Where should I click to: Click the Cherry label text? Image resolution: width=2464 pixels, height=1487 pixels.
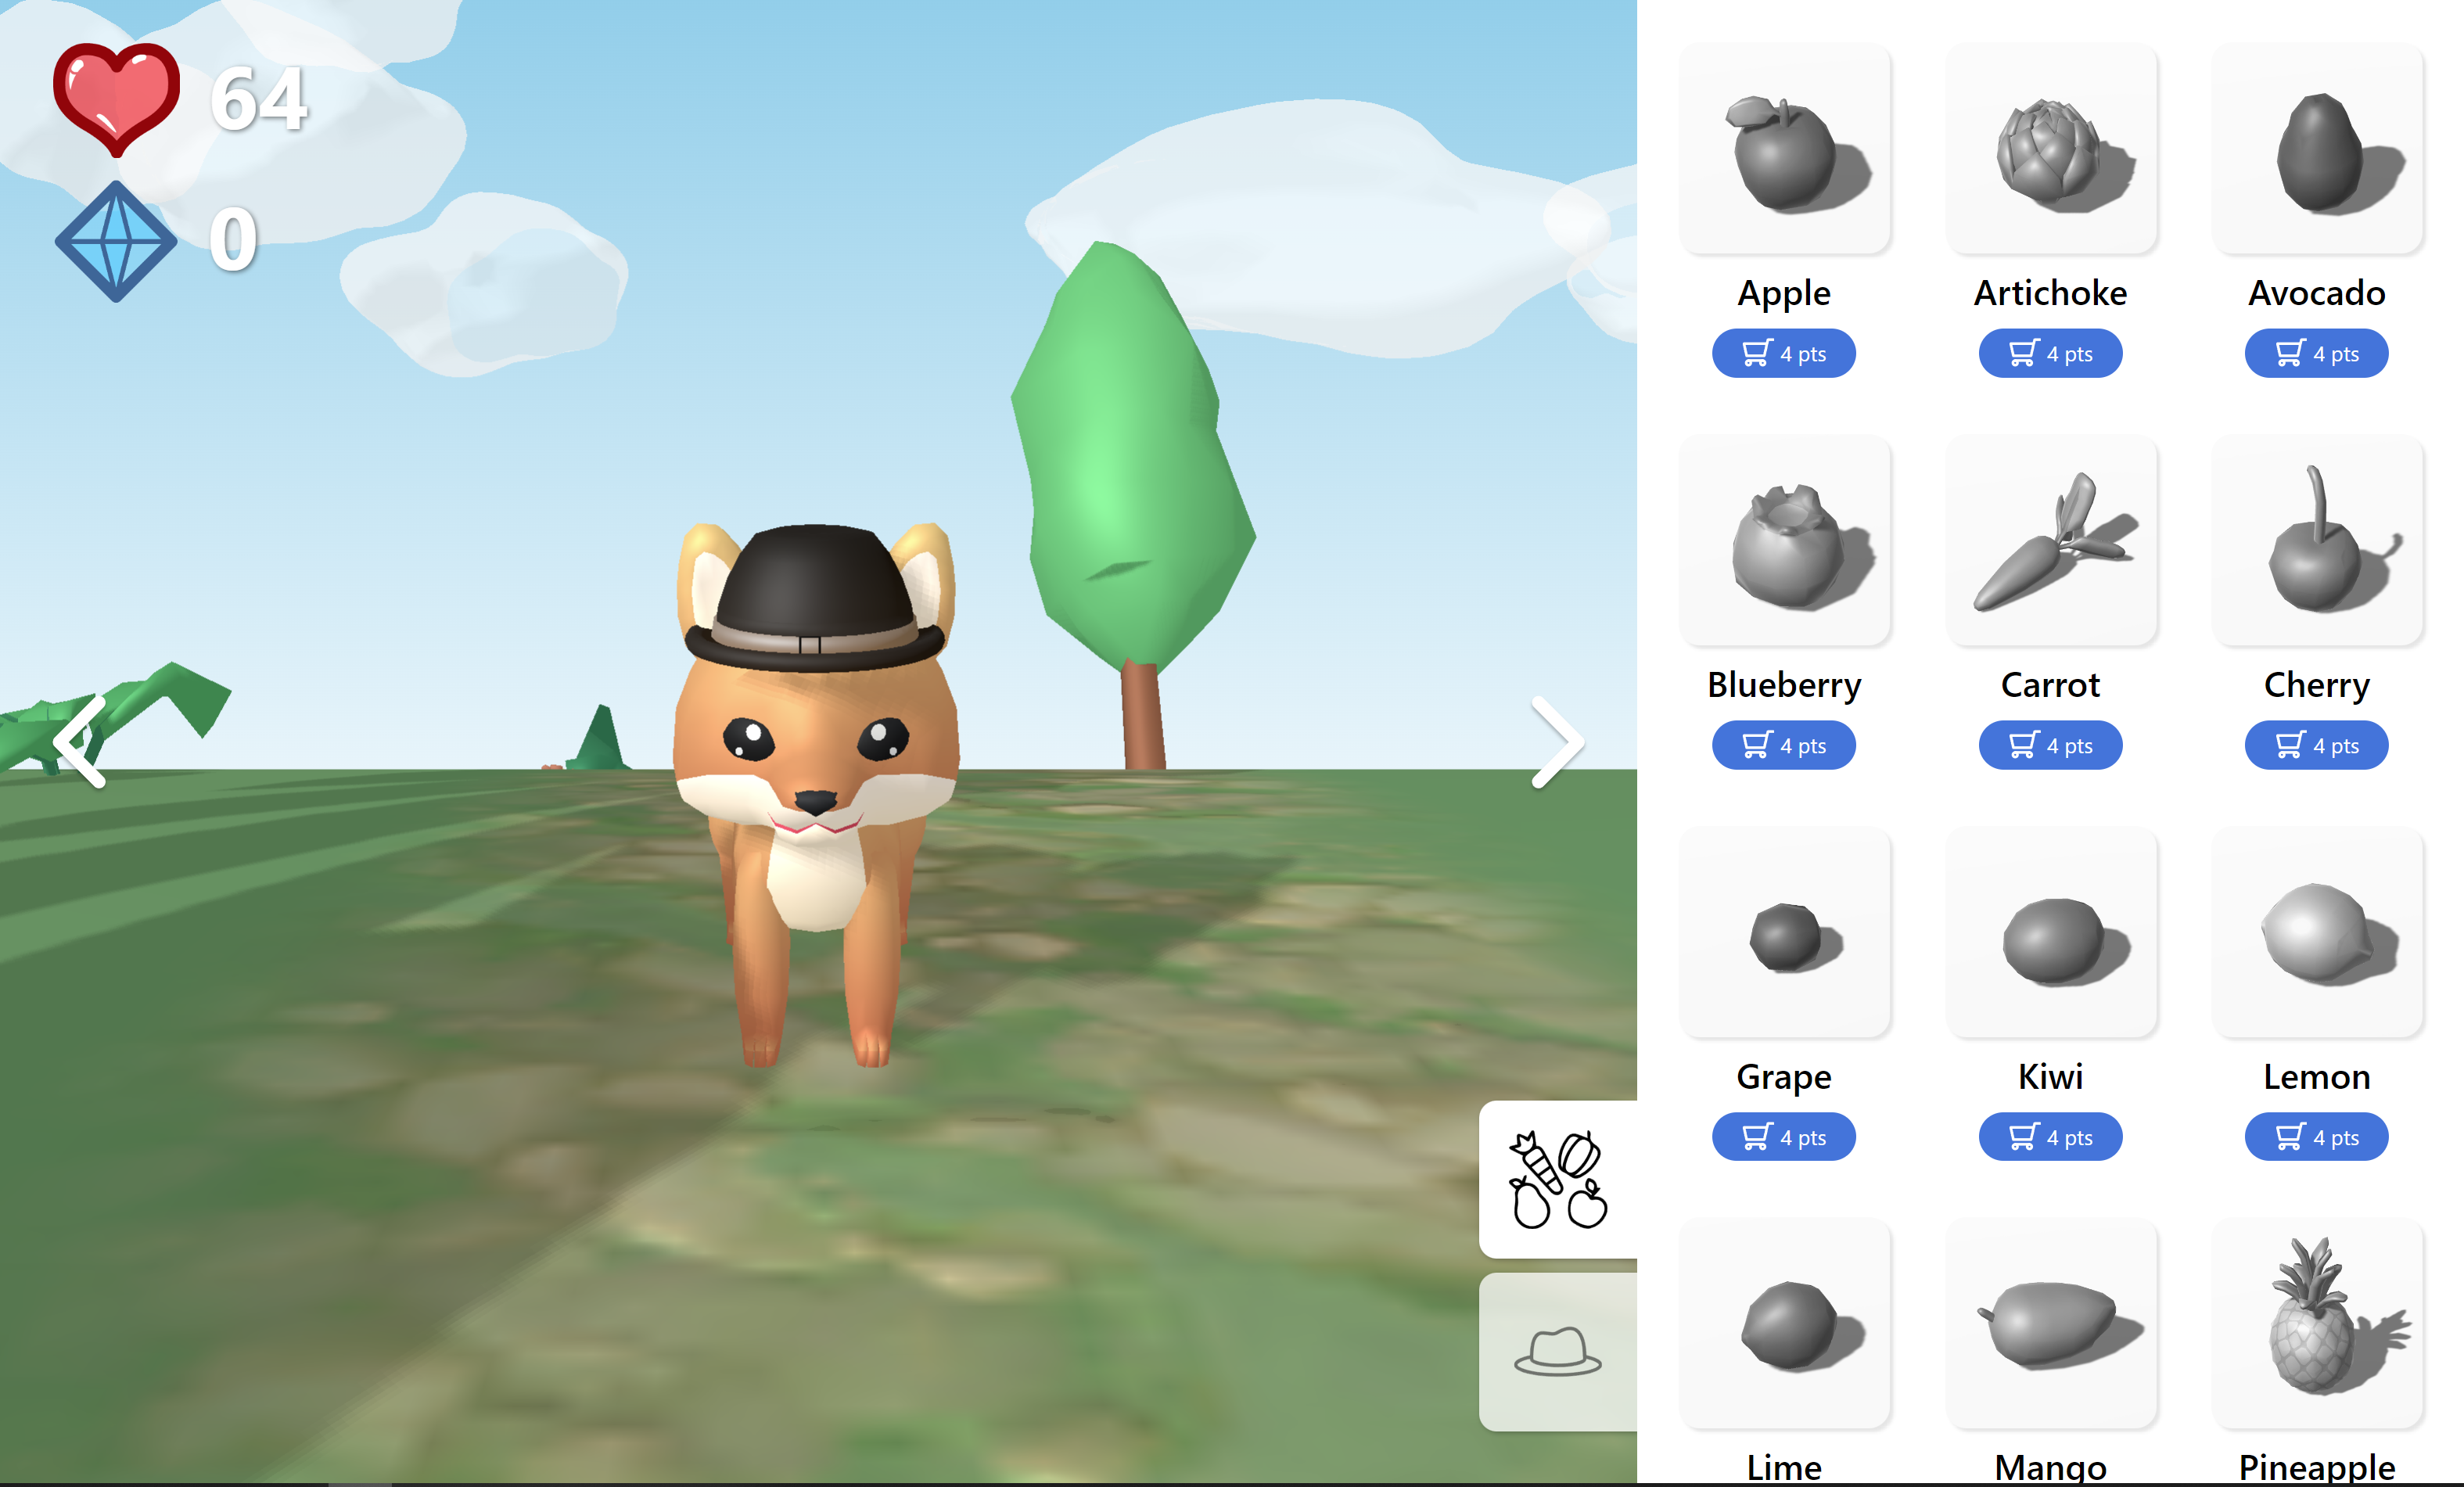tap(2317, 685)
